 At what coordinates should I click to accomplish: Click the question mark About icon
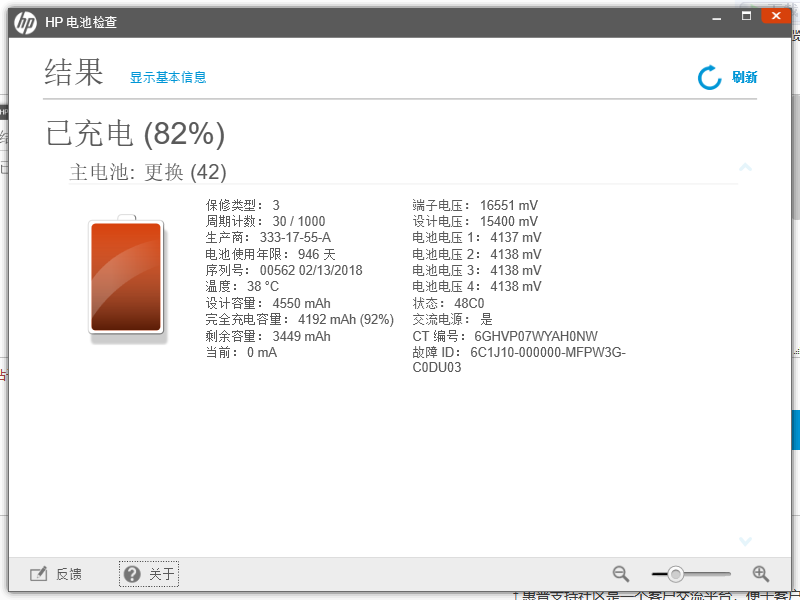coord(132,574)
